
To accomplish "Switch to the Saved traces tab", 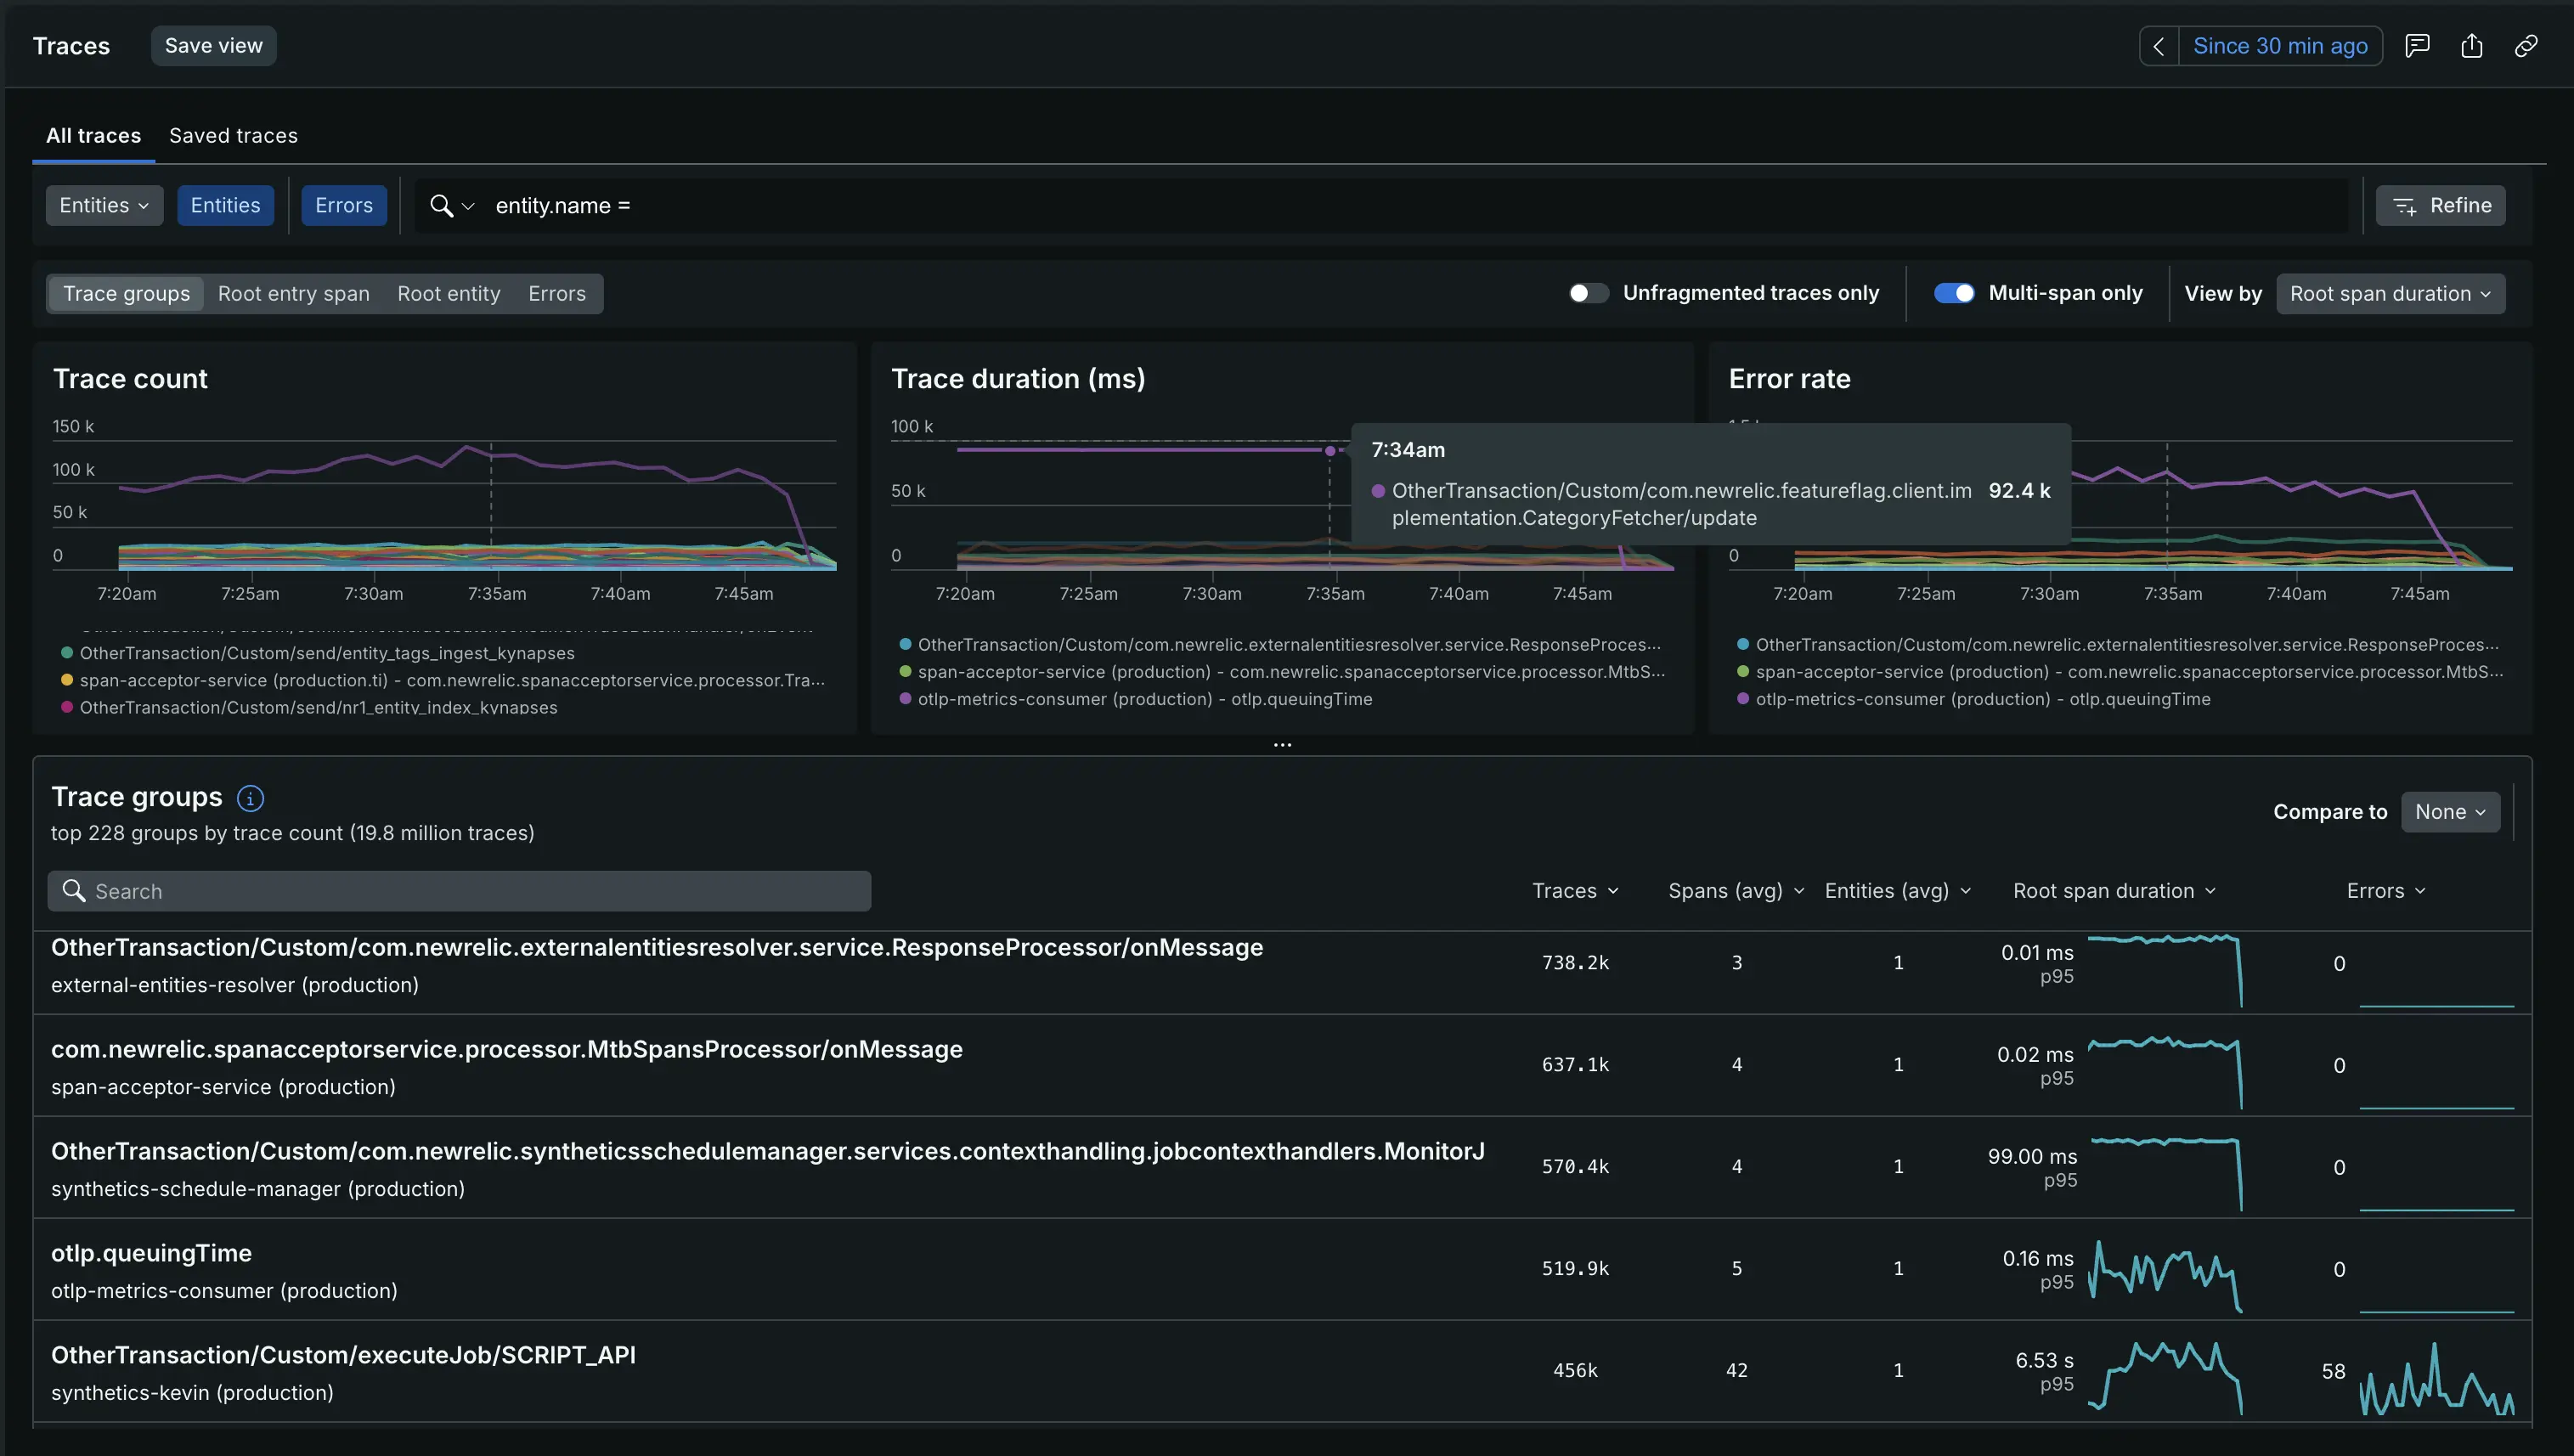I will 233,136.
